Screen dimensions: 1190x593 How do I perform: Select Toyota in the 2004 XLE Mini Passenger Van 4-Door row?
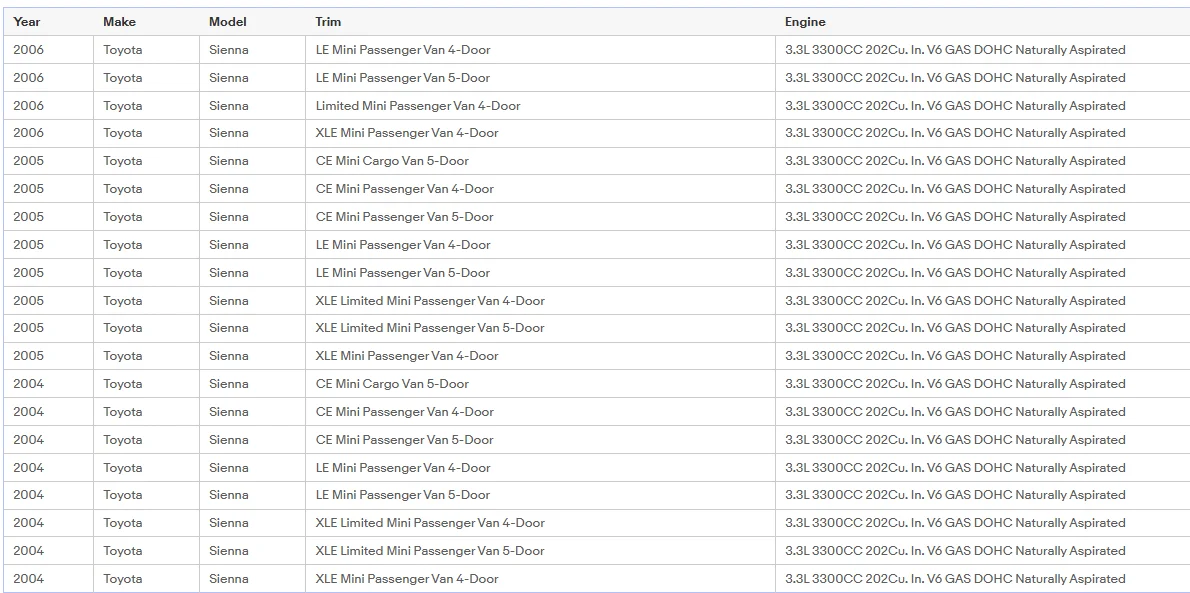coord(122,579)
